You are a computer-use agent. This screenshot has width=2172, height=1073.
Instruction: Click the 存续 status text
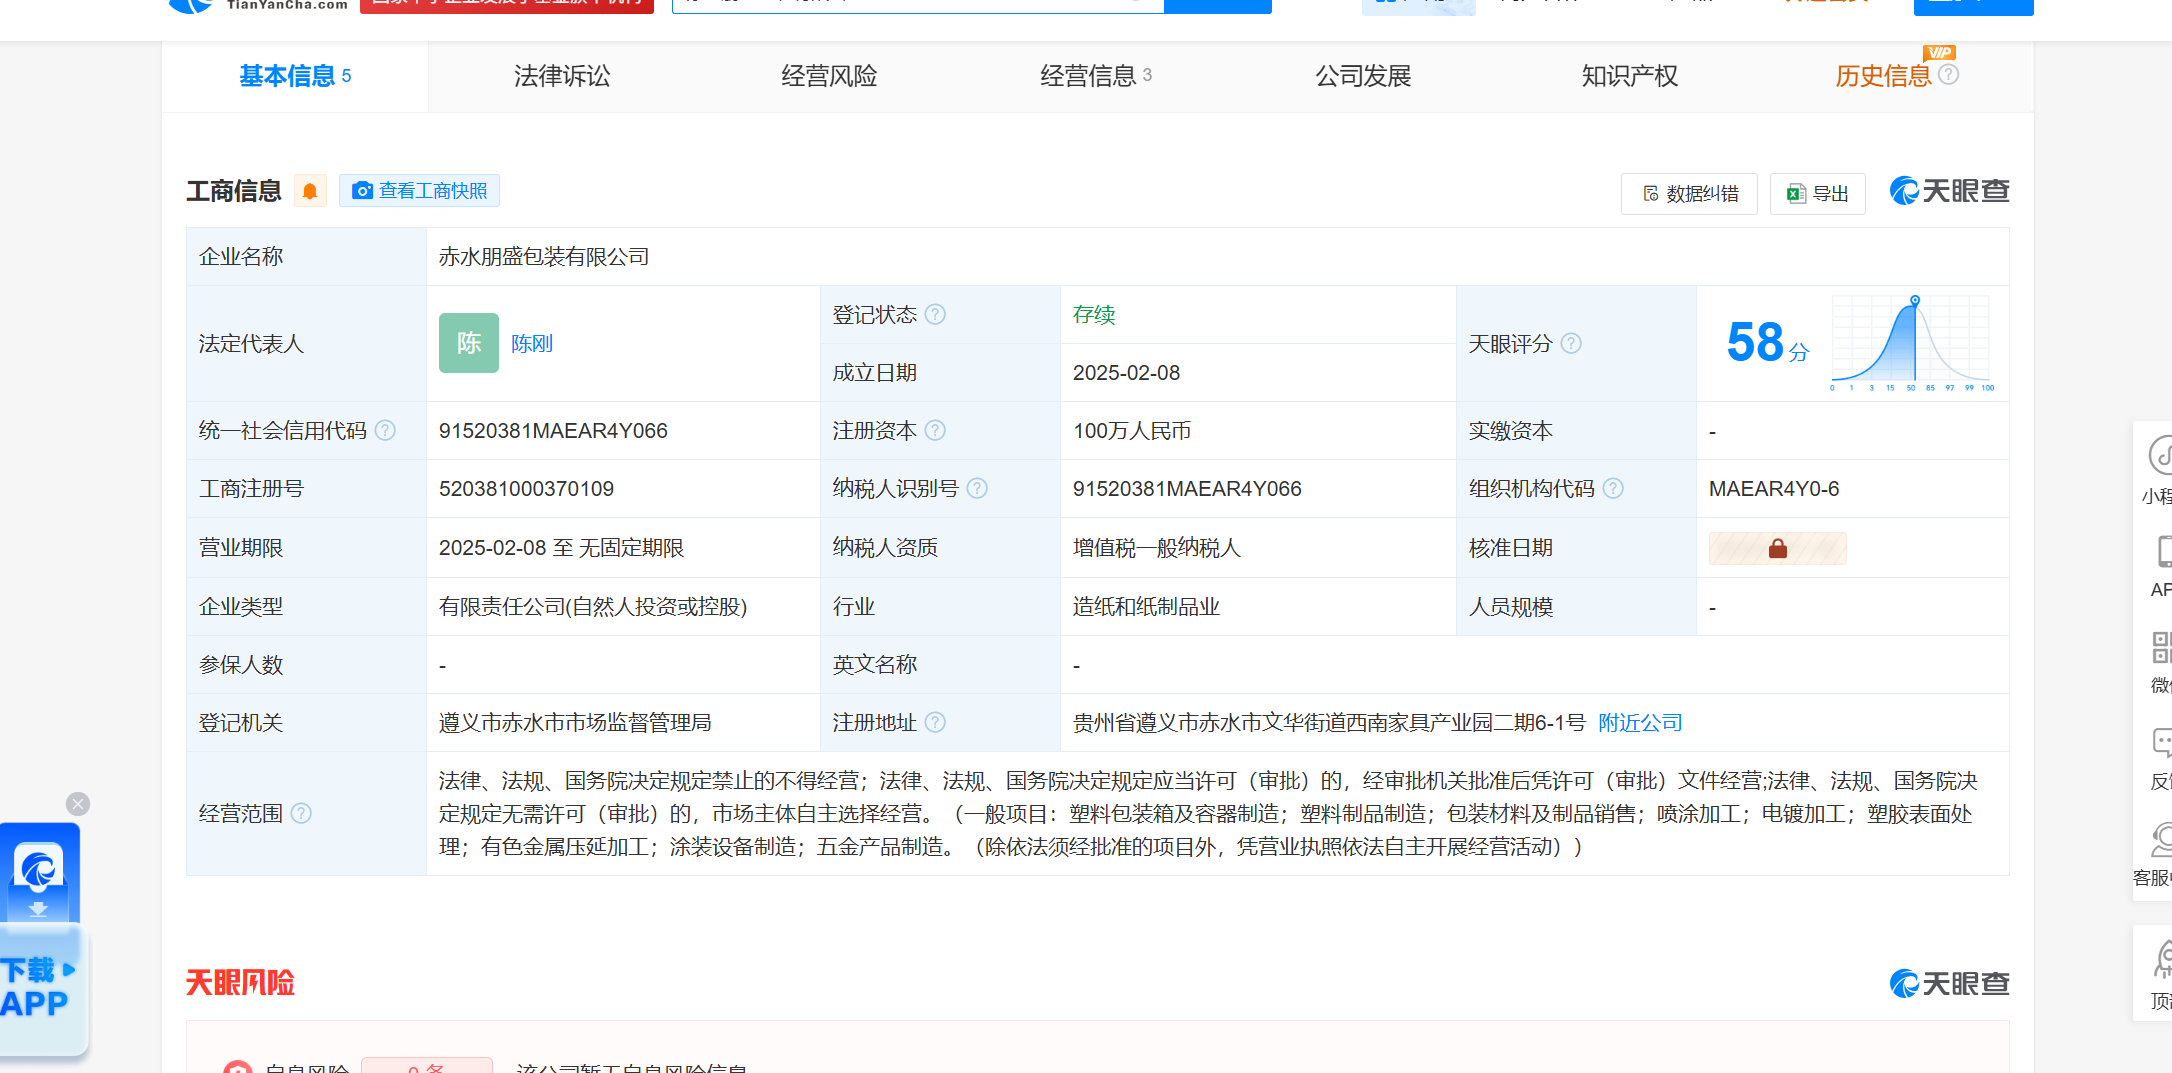coord(1094,315)
